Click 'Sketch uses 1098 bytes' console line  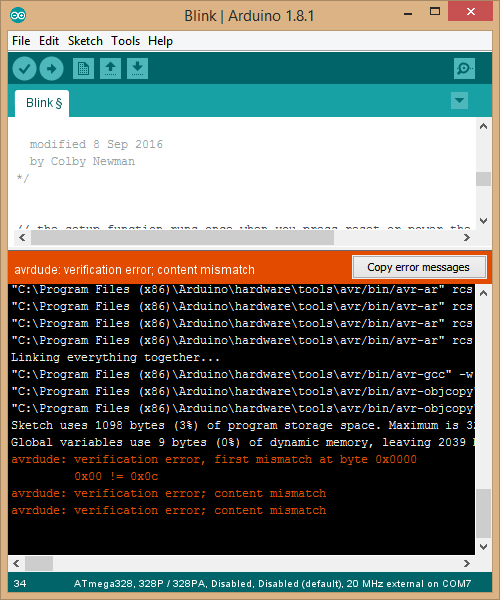(243, 426)
